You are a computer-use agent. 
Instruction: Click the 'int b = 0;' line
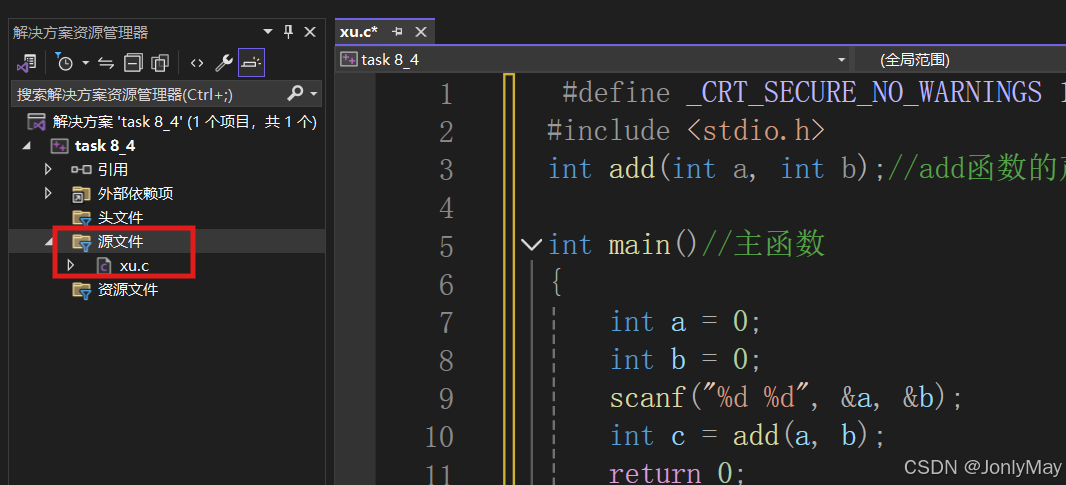pos(685,359)
